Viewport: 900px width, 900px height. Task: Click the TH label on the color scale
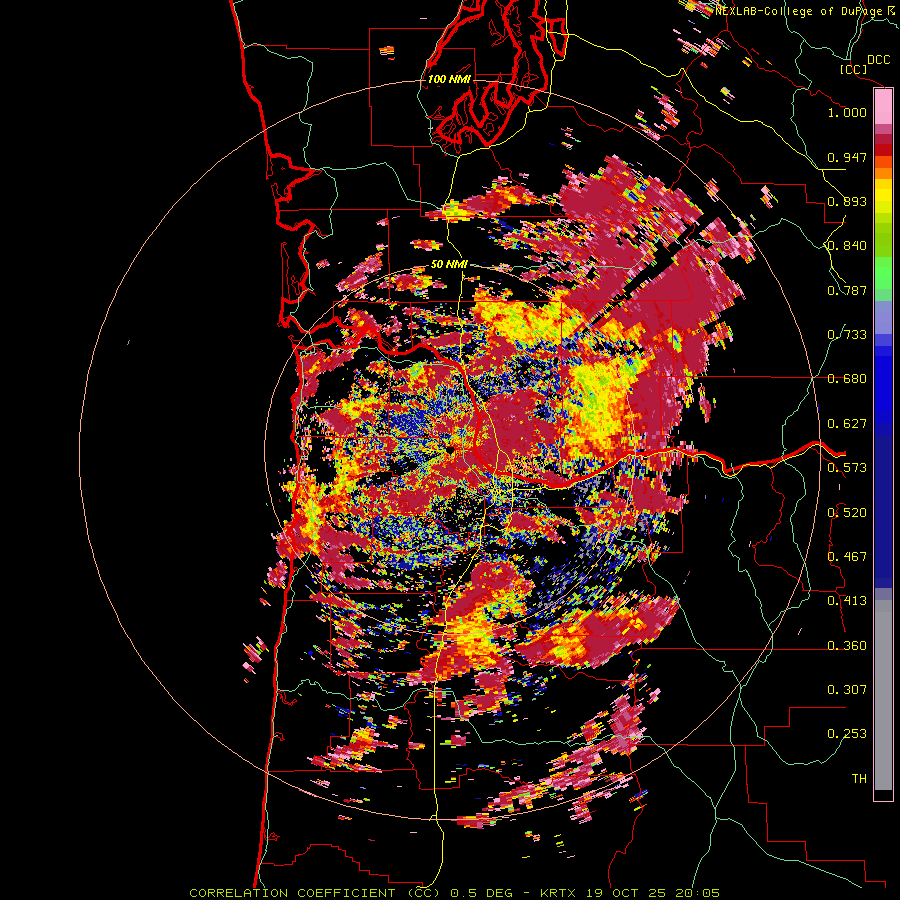pos(859,779)
